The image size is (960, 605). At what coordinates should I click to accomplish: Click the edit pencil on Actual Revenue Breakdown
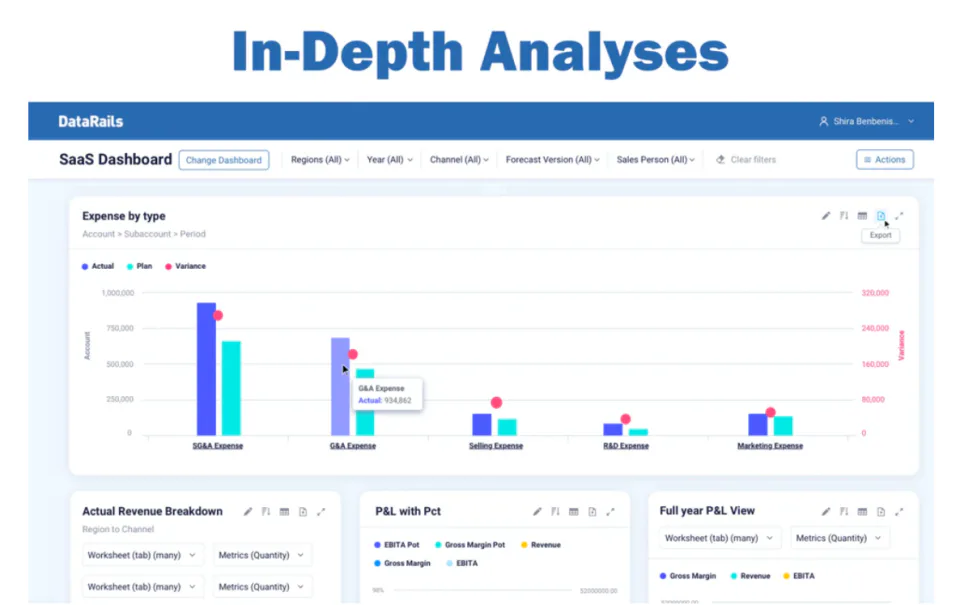247,510
